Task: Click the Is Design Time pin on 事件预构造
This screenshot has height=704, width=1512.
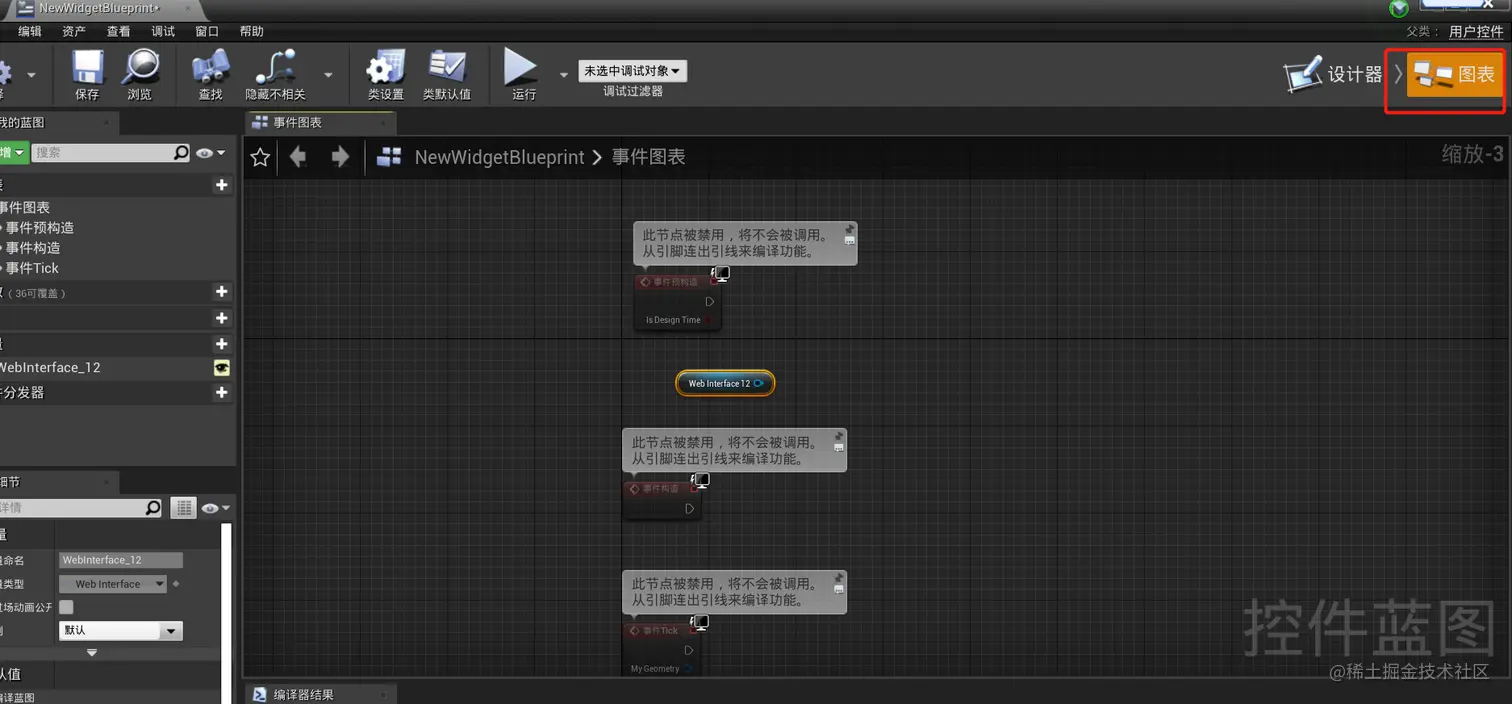Action: [x=707, y=320]
